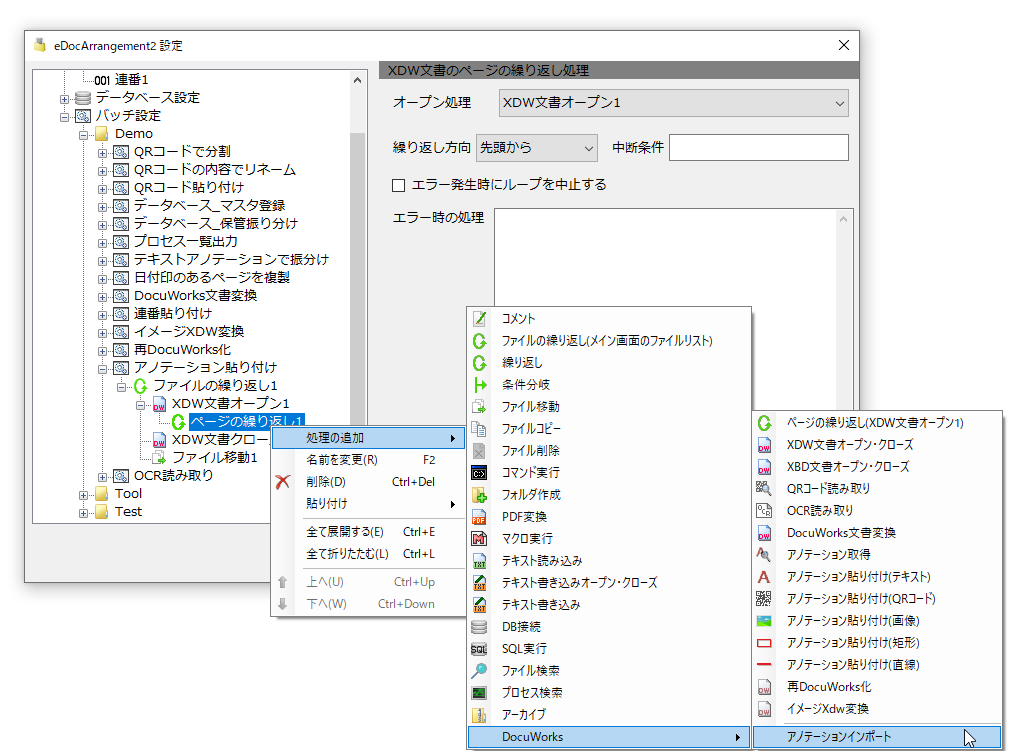Select the ファイル移動1 tree item

[x=214, y=458]
